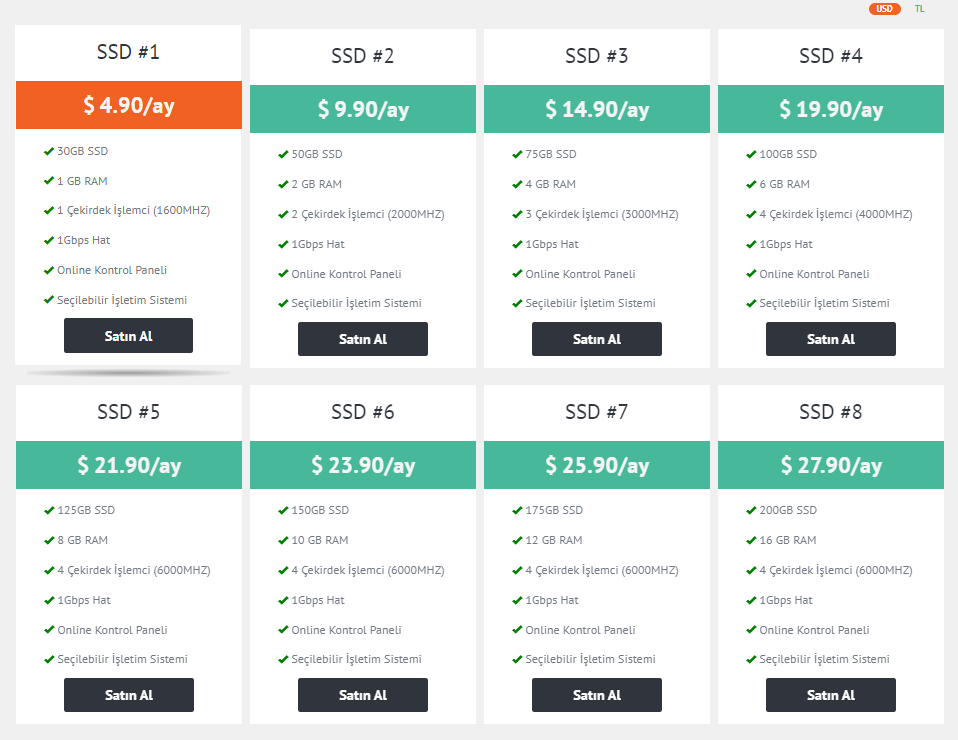The width and height of the screenshot is (958, 740).
Task: Click the checkmark next to 30GB SSD
Action: 49,152
